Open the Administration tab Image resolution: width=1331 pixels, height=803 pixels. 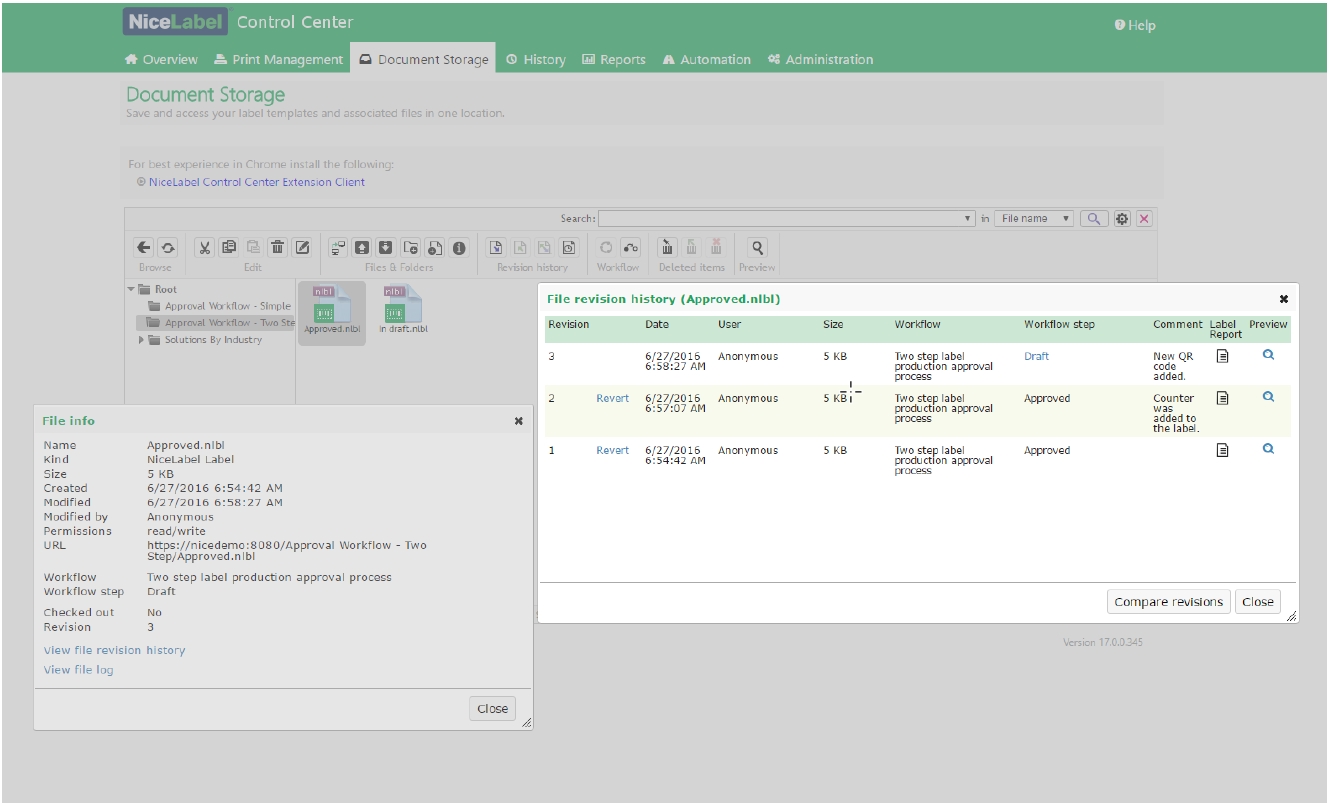pos(820,60)
